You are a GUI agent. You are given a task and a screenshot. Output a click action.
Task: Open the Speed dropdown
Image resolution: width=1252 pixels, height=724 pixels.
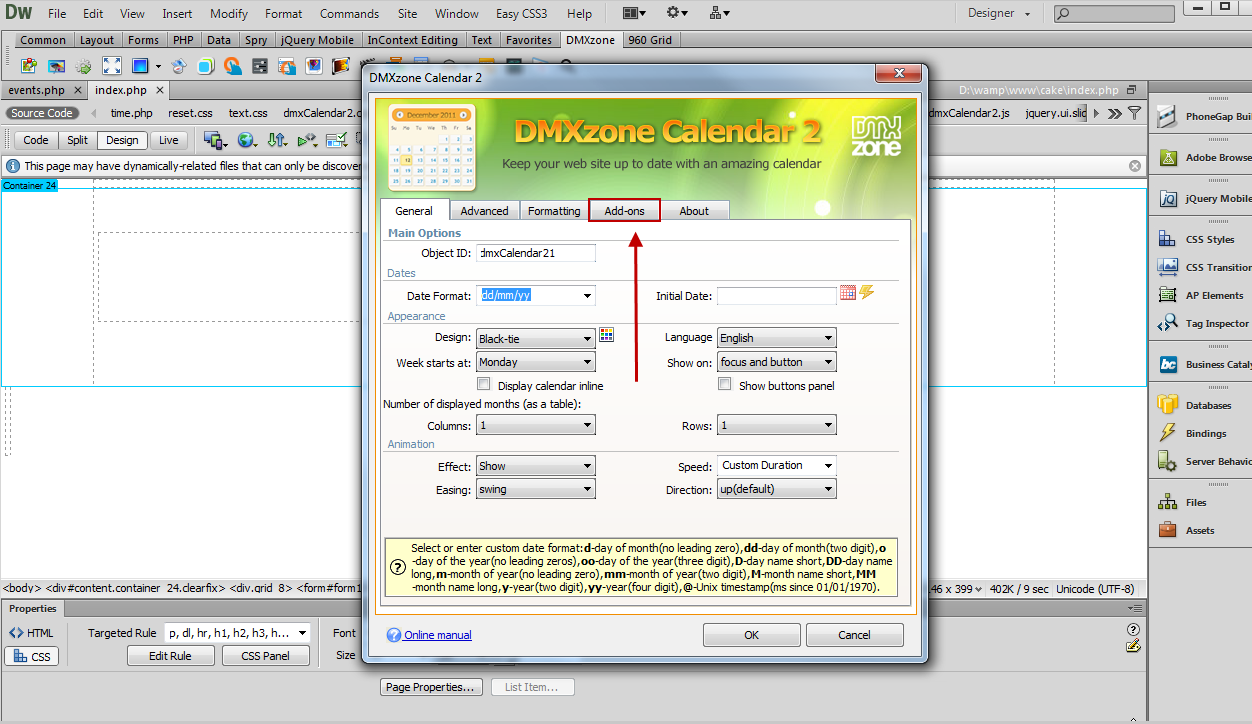777,465
